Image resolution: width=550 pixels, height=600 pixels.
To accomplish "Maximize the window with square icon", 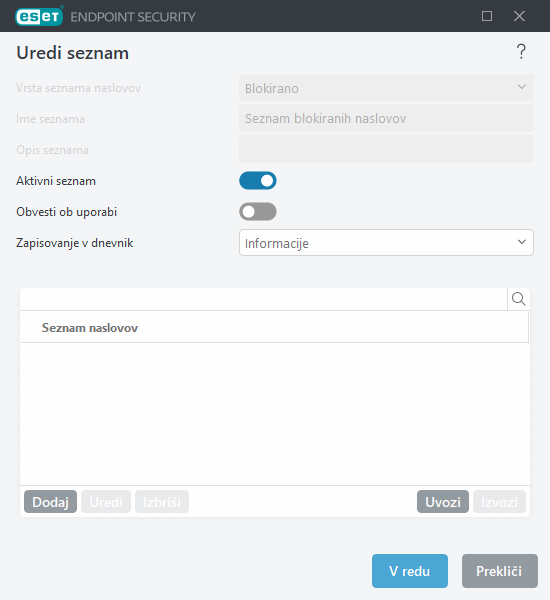I will click(x=487, y=16).
